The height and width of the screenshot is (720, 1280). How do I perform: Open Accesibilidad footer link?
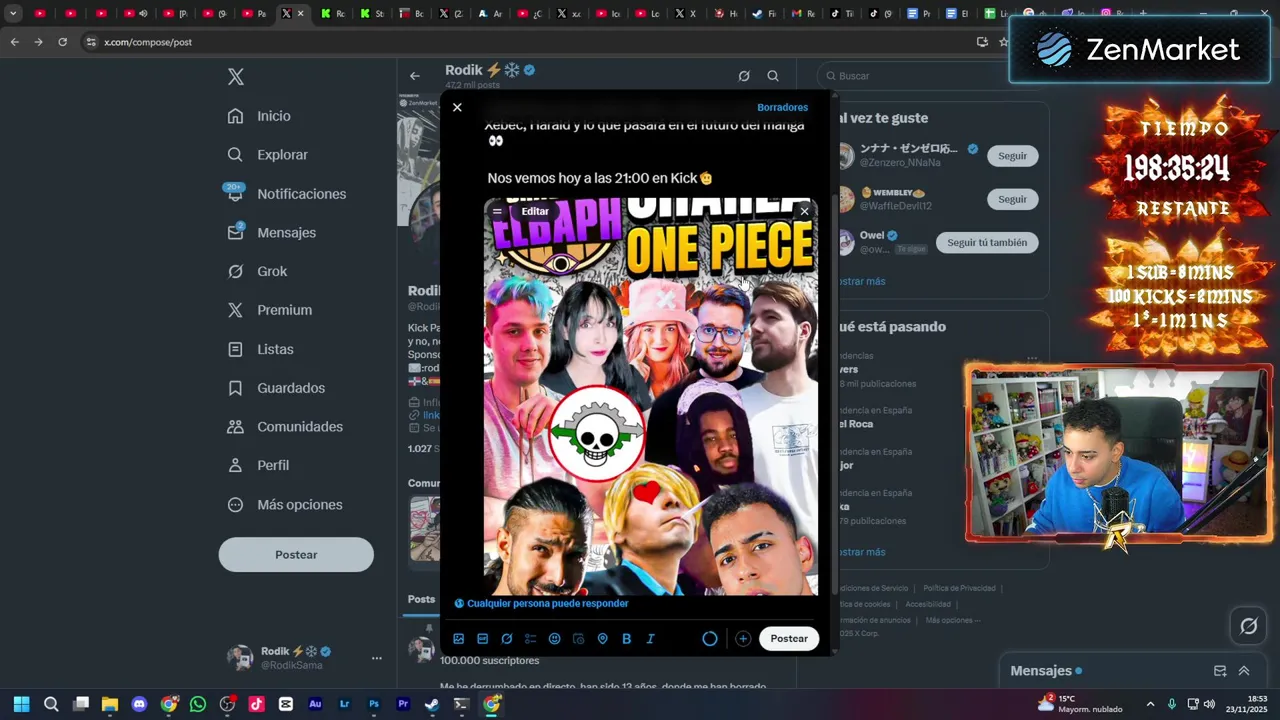pyautogui.click(x=928, y=604)
